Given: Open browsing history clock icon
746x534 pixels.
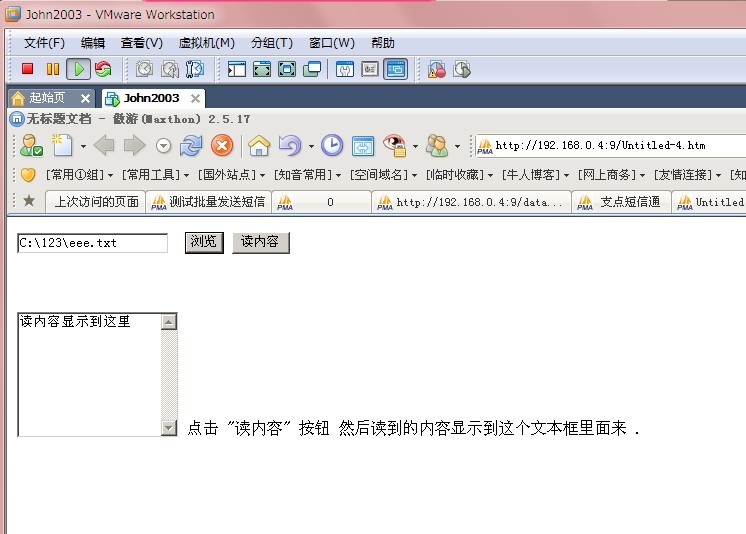Looking at the screenshot, I should (332, 145).
